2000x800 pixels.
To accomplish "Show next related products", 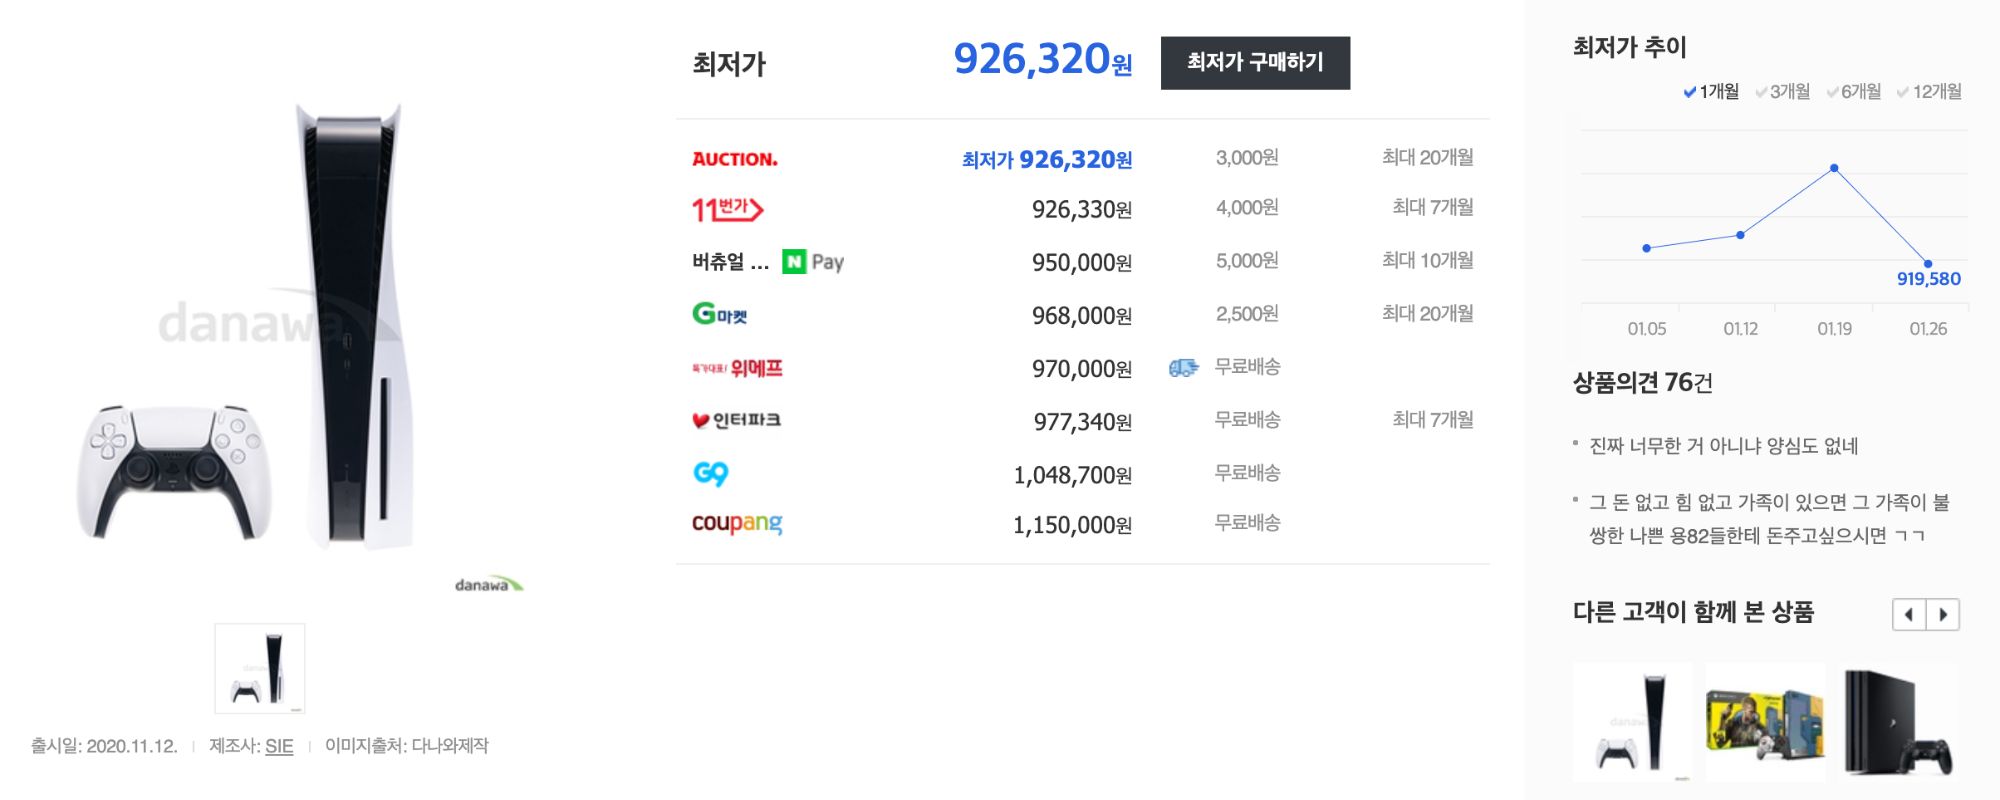I will click(1943, 614).
